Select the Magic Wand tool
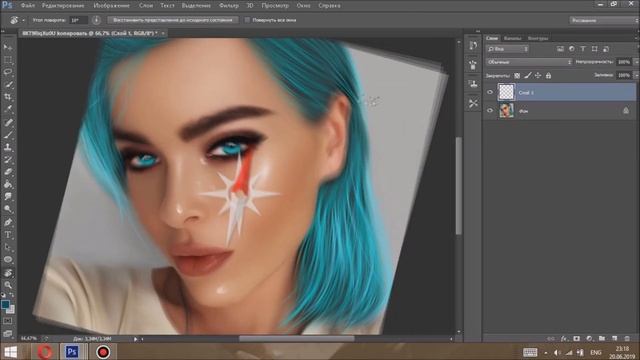This screenshot has width=640, height=360. coord(8,85)
